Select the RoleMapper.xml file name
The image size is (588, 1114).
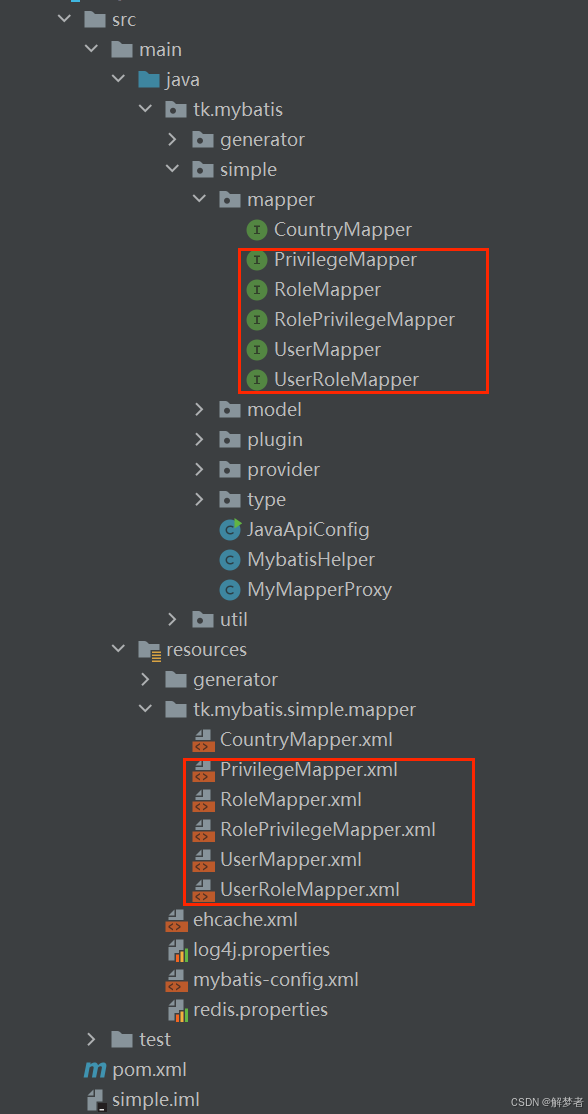291,799
